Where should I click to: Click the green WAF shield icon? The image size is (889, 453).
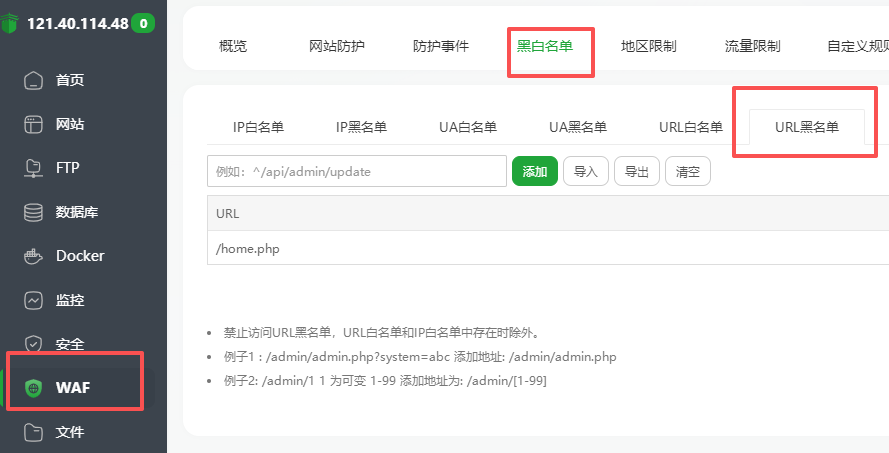click(x=35, y=388)
